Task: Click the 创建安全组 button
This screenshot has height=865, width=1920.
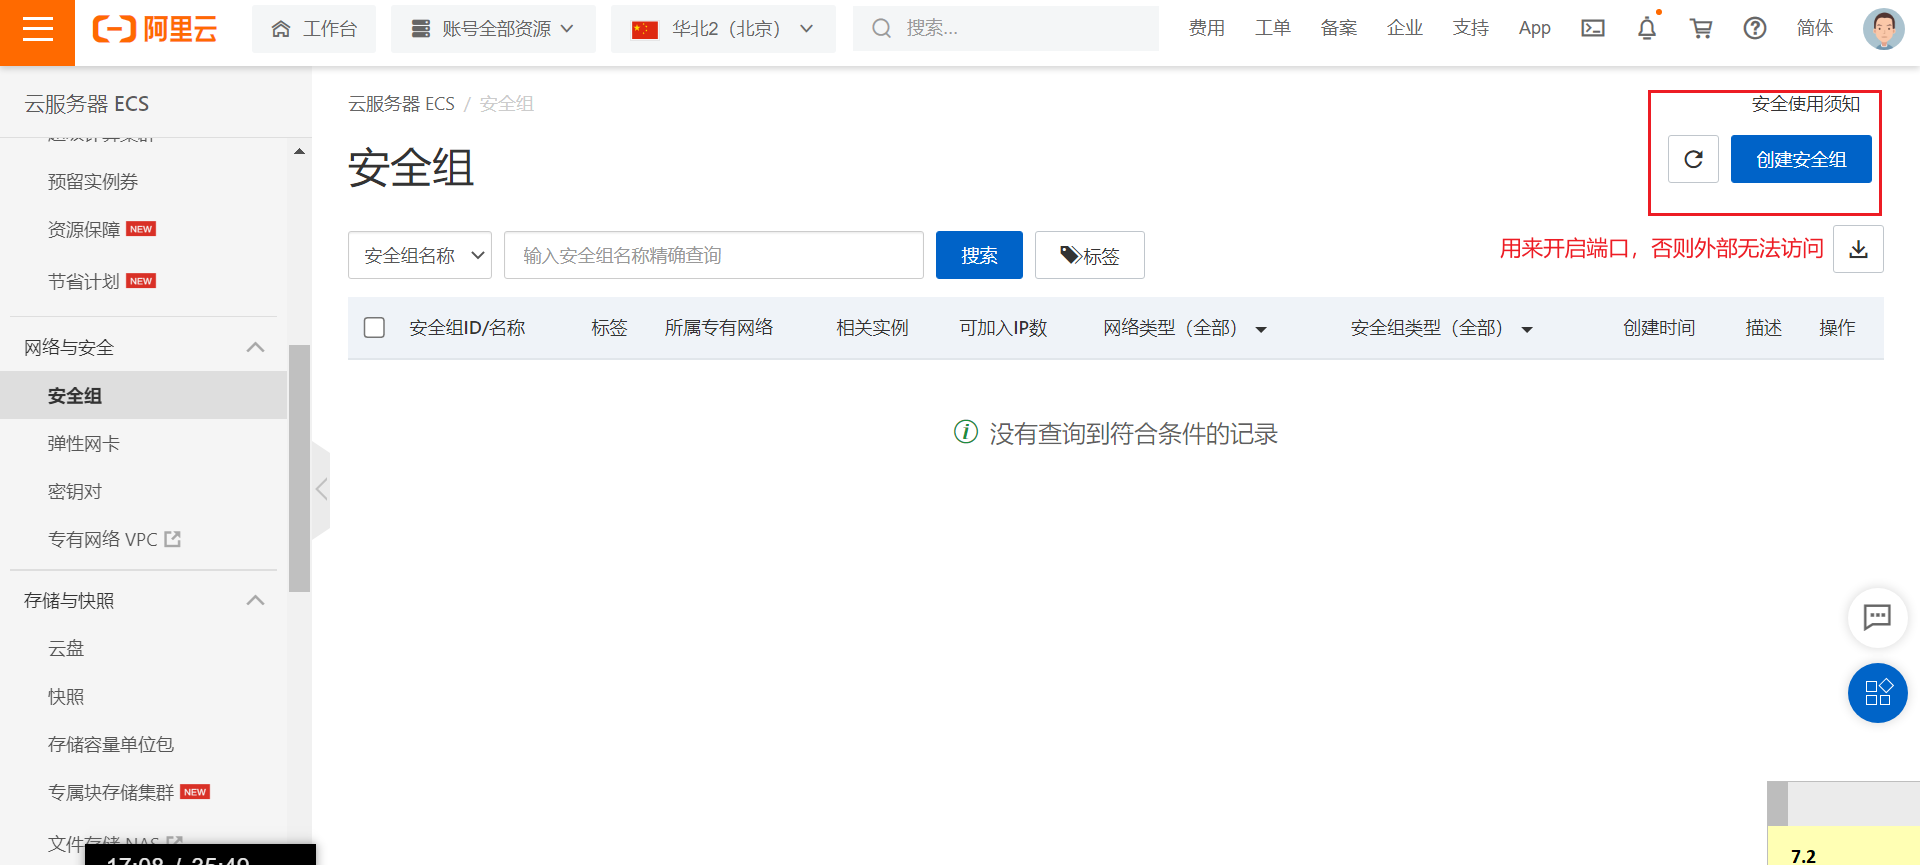Action: coord(1801,159)
